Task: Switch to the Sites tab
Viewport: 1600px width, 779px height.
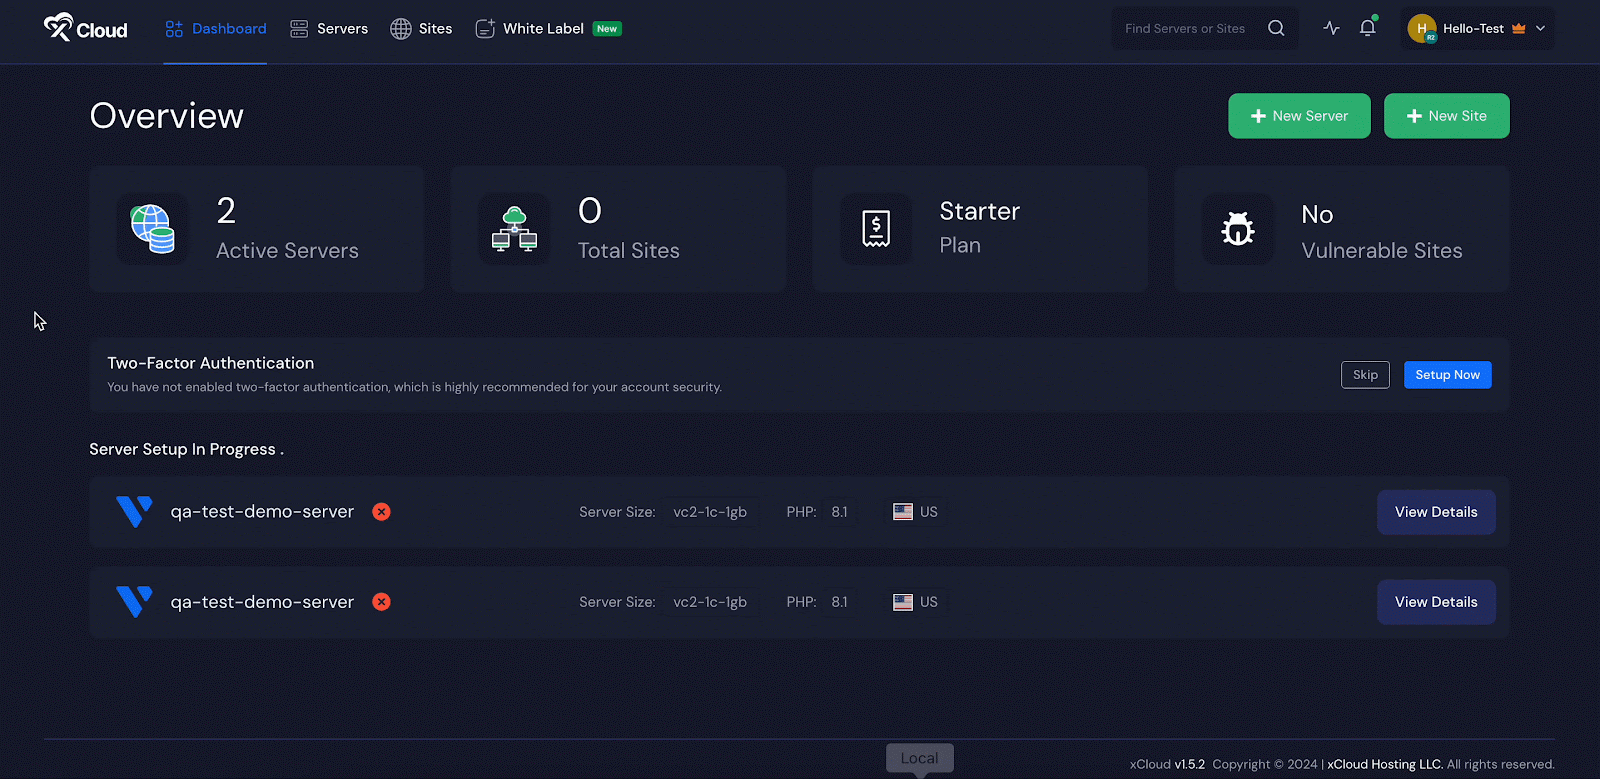Action: point(422,29)
